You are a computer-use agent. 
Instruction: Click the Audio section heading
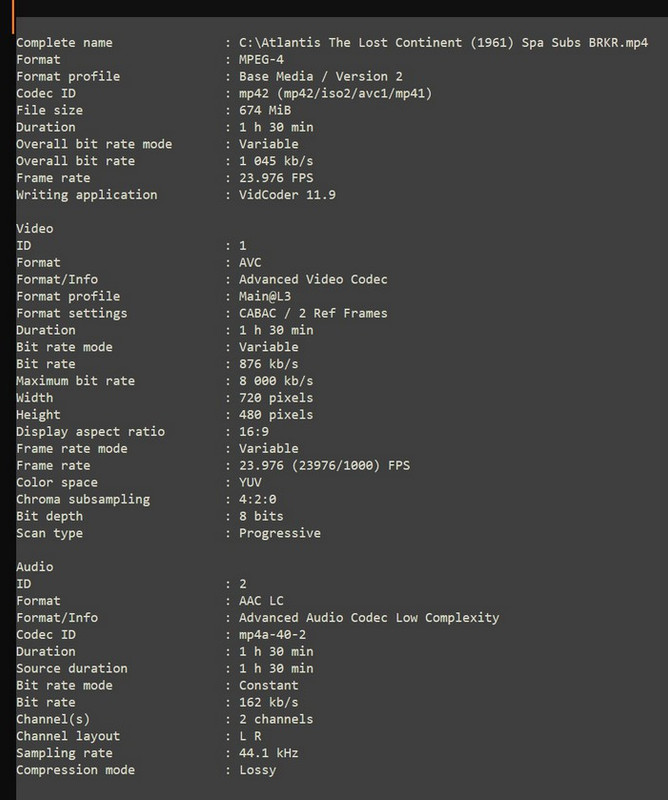34,566
